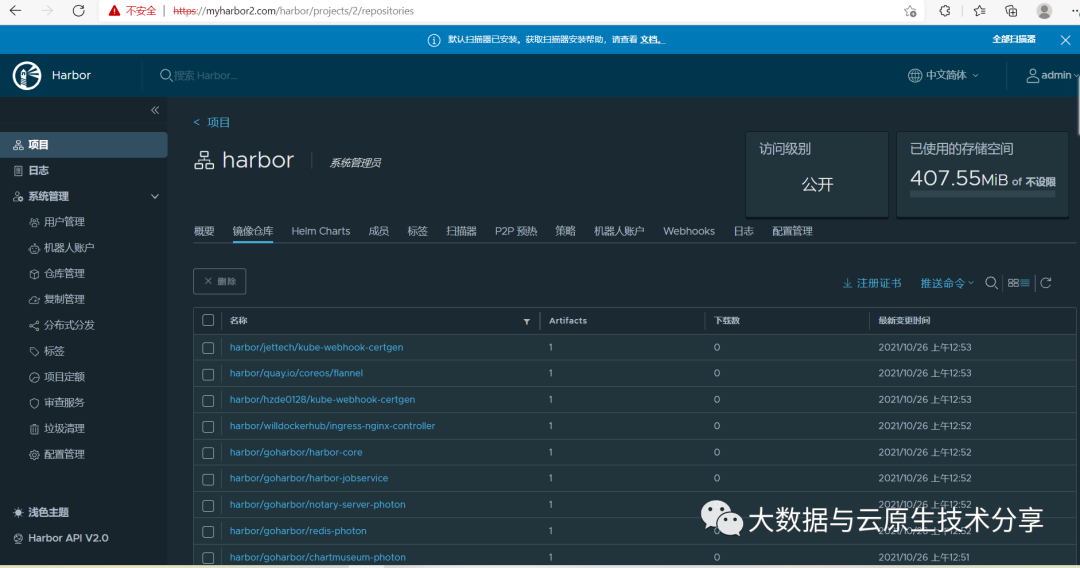Check the kube-webhook-certgen jettech row checkbox
Screen dimensions: 1080x568
(x=208, y=348)
